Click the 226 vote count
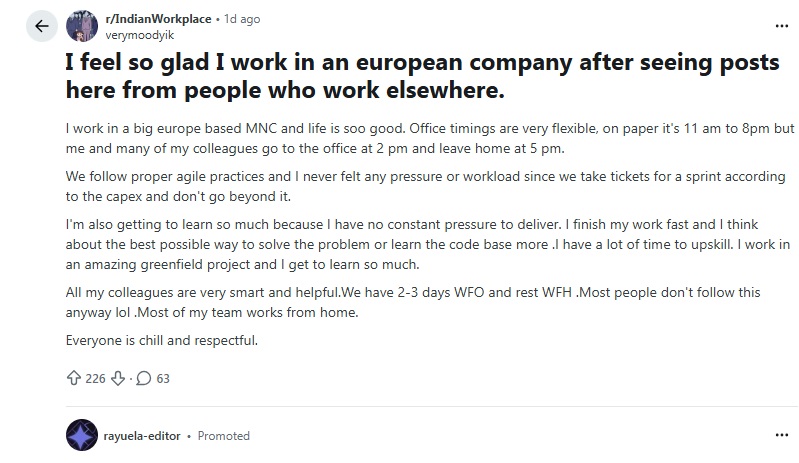The height and width of the screenshot is (463, 799). coord(95,378)
